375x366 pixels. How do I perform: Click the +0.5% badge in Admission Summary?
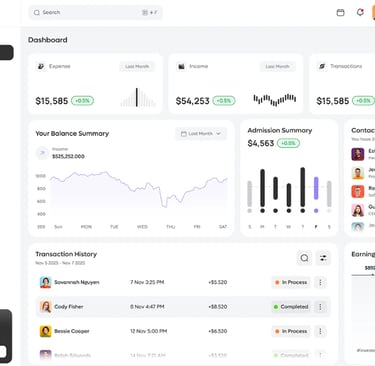pos(288,143)
